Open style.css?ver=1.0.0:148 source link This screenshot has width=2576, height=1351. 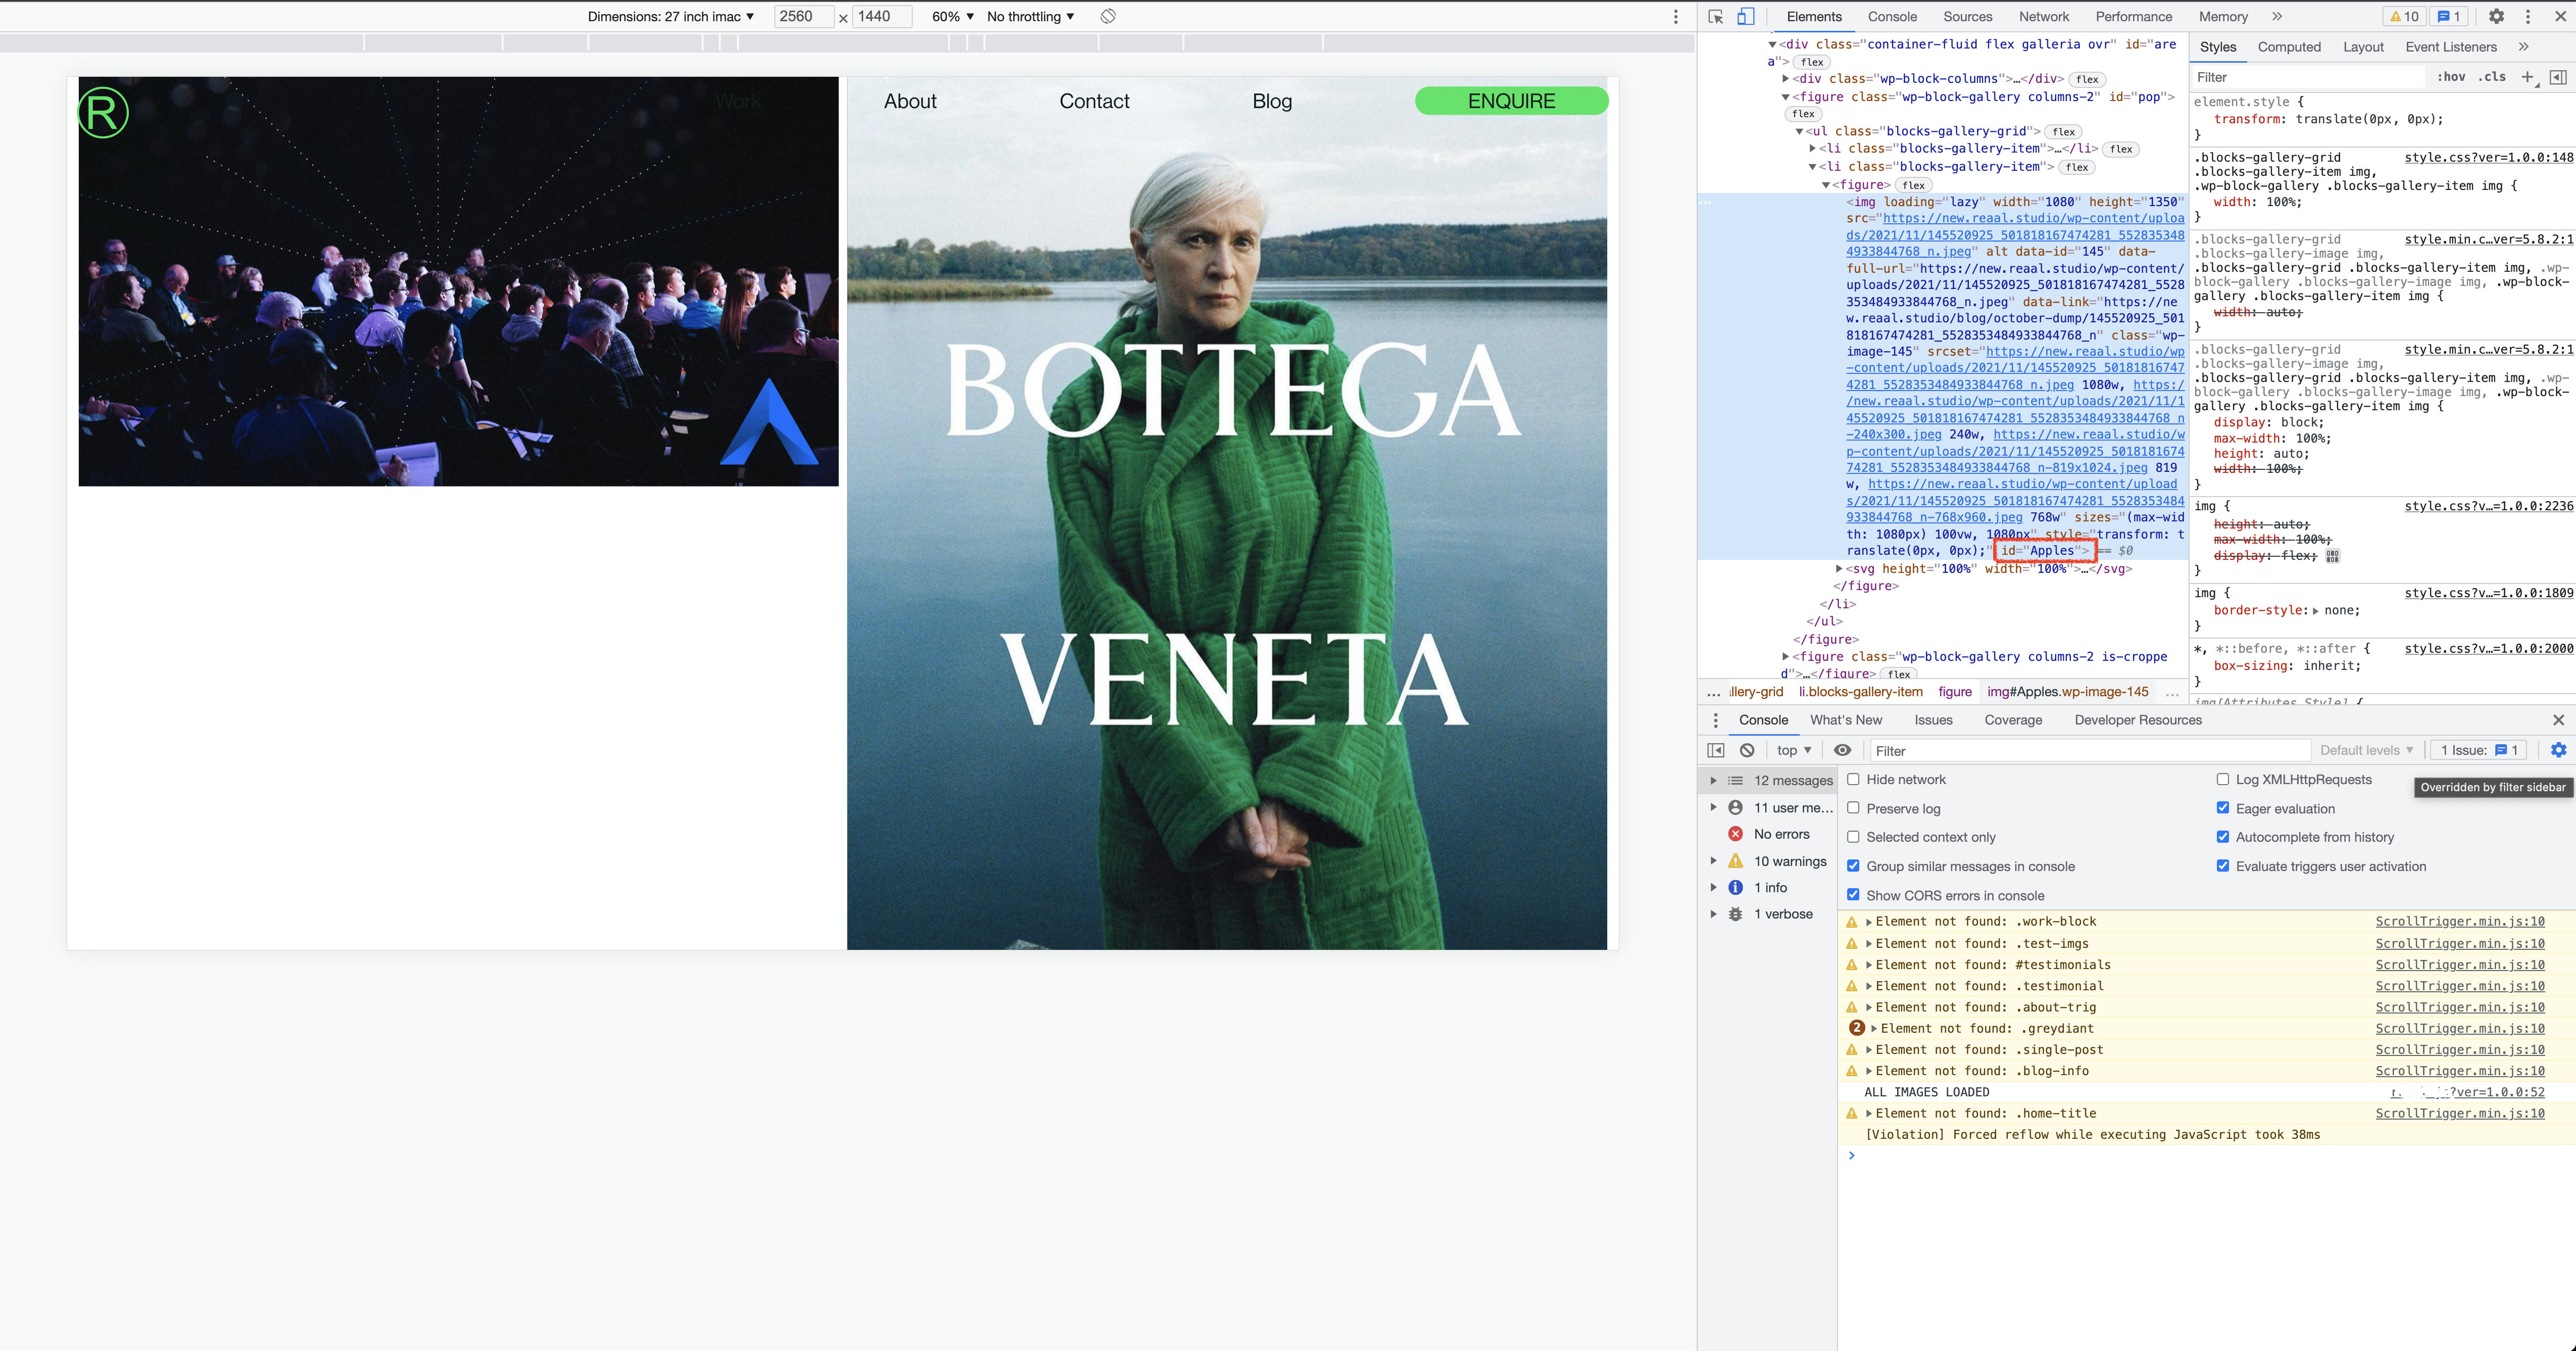(2488, 157)
